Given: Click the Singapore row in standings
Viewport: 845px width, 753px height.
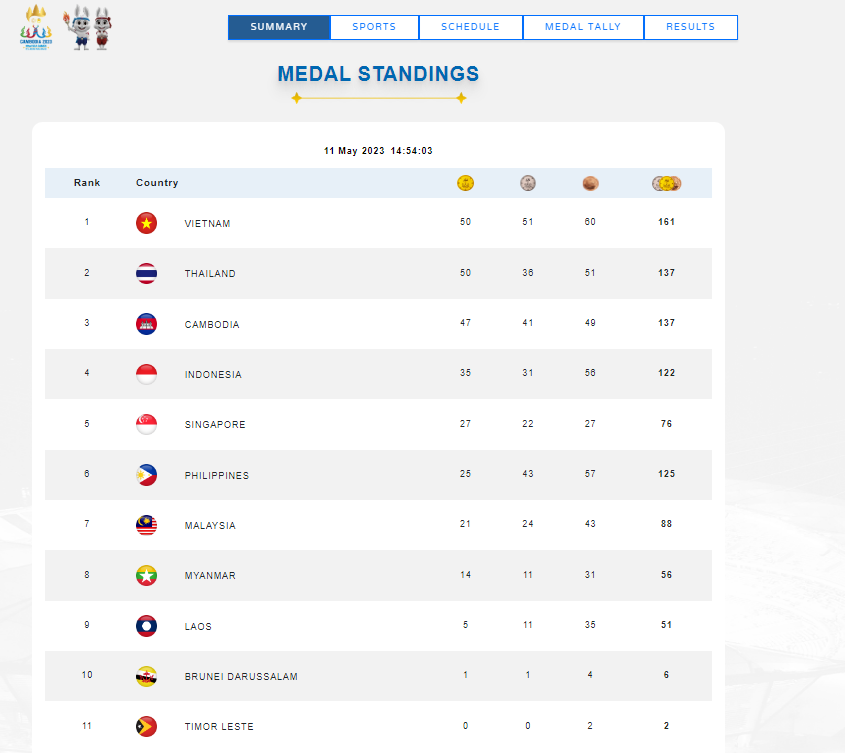Looking at the screenshot, I should pyautogui.click(x=378, y=424).
